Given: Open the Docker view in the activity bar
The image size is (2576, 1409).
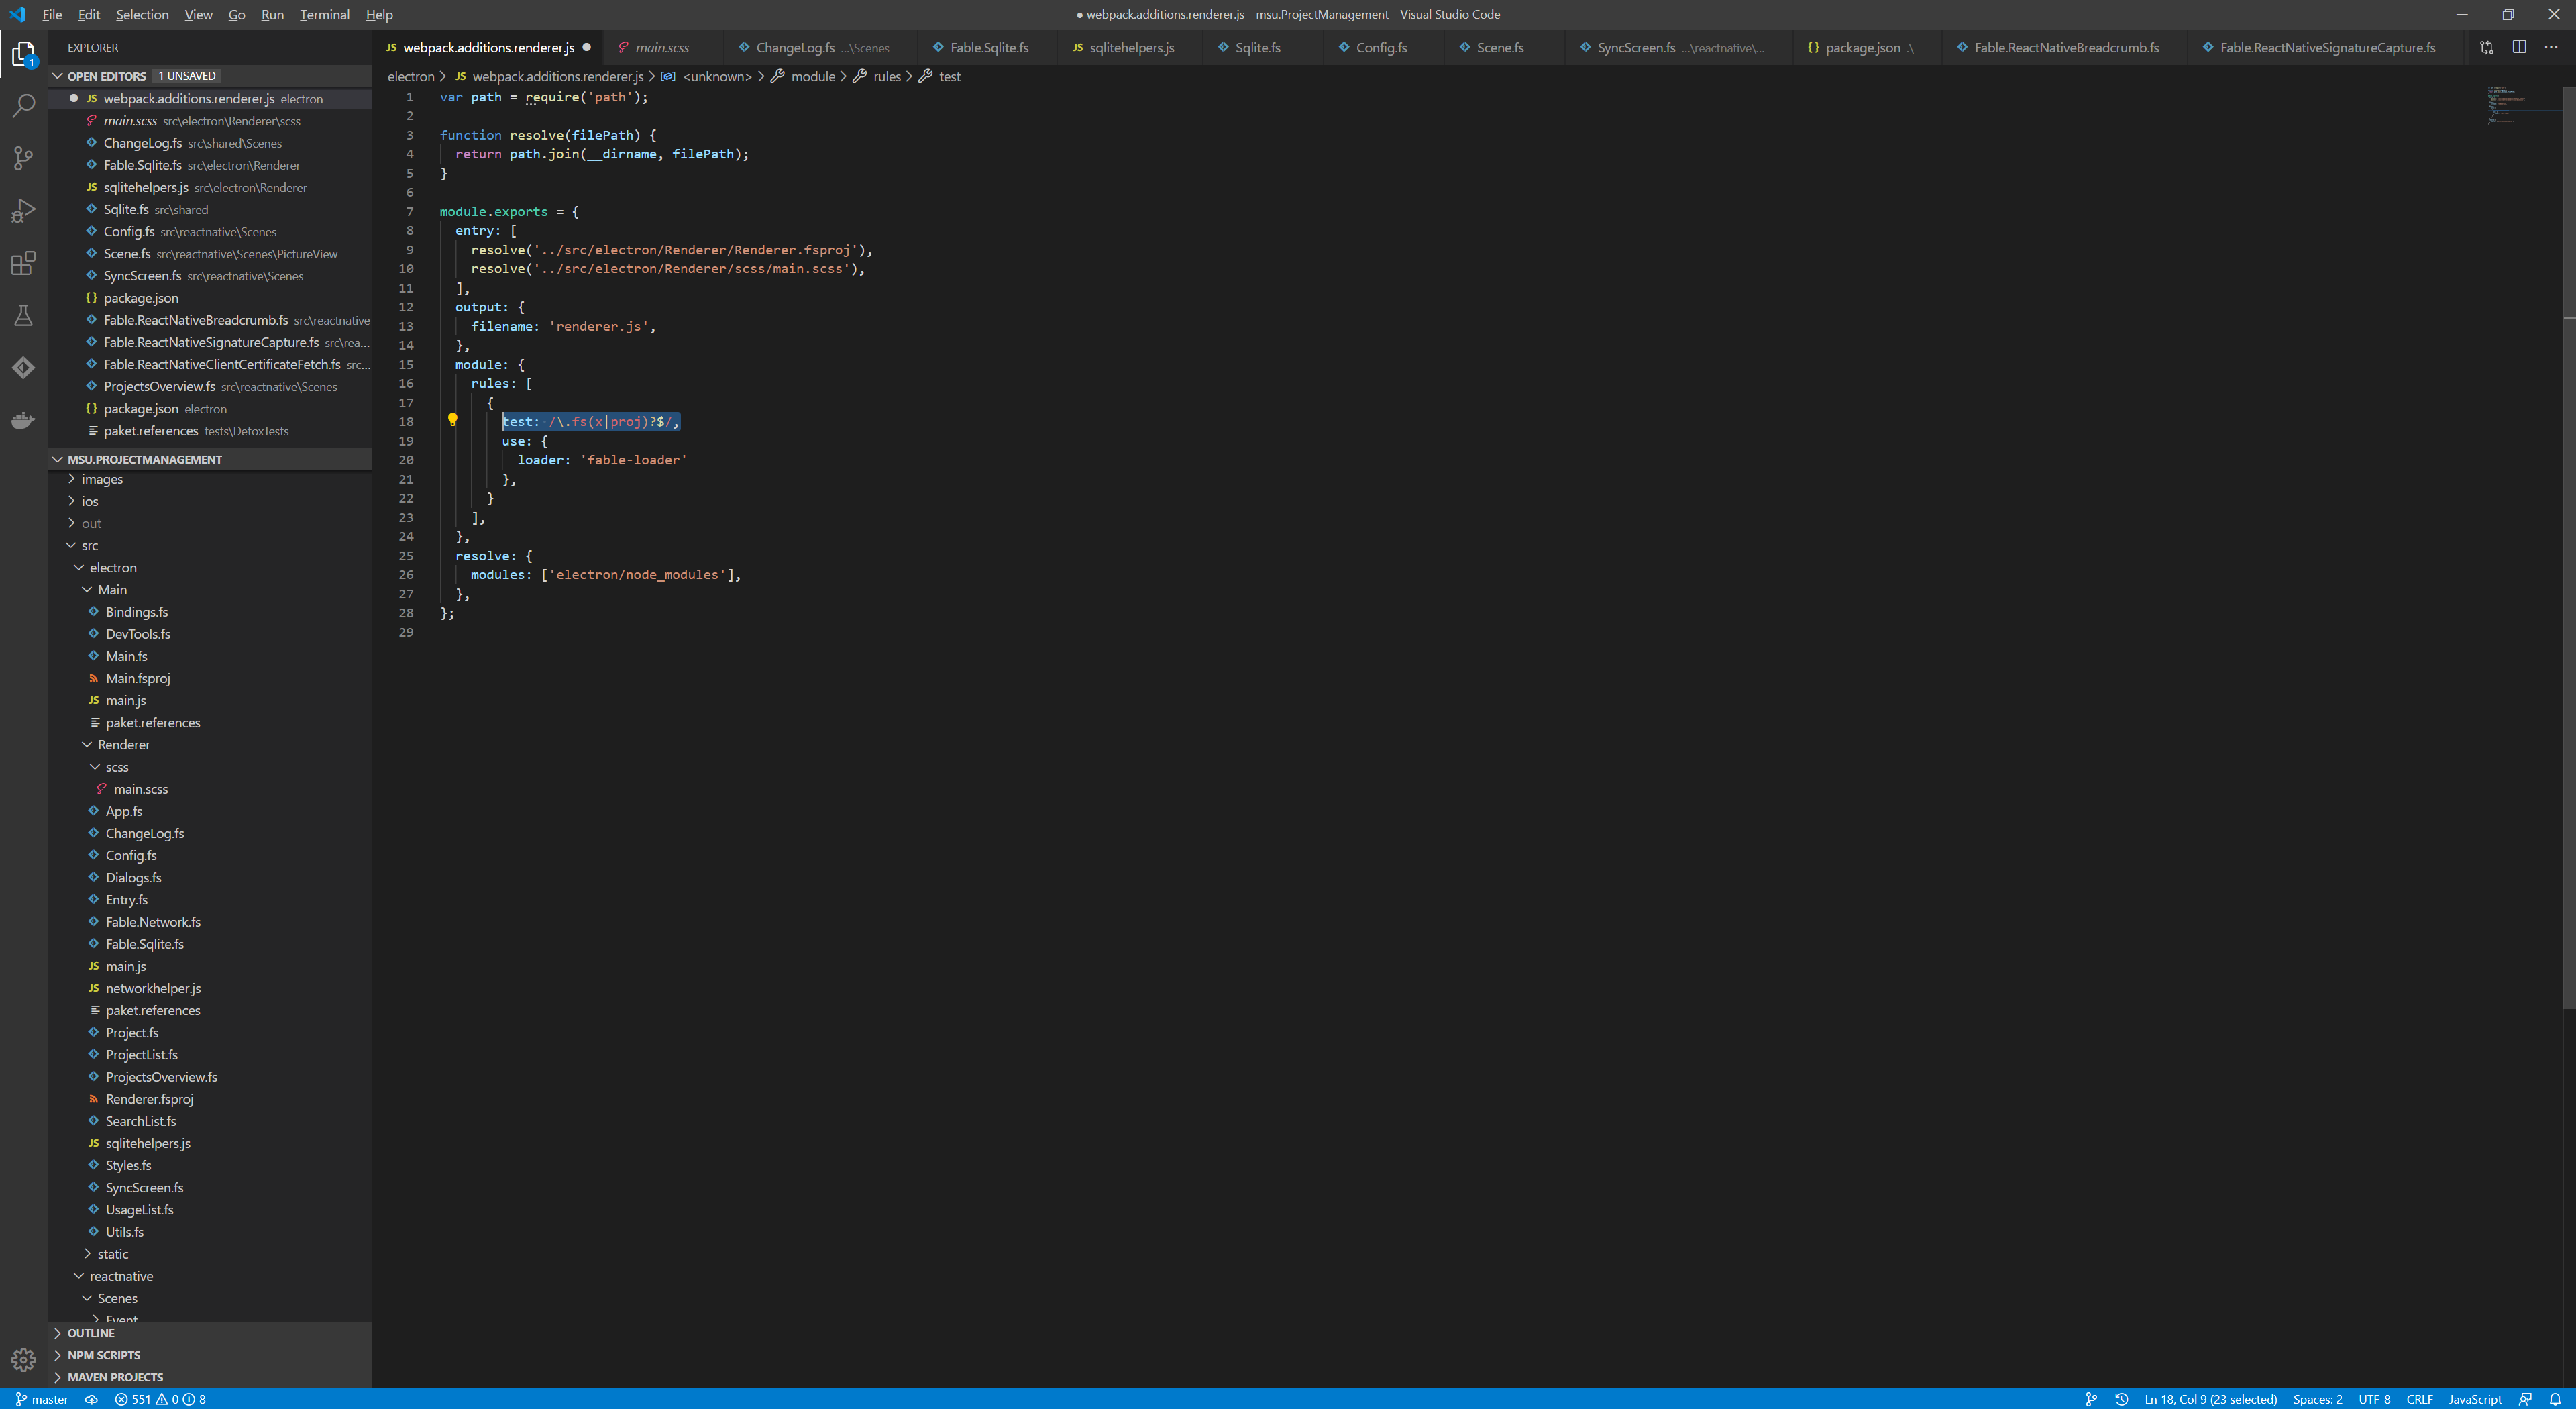Looking at the screenshot, I should pyautogui.click(x=23, y=420).
